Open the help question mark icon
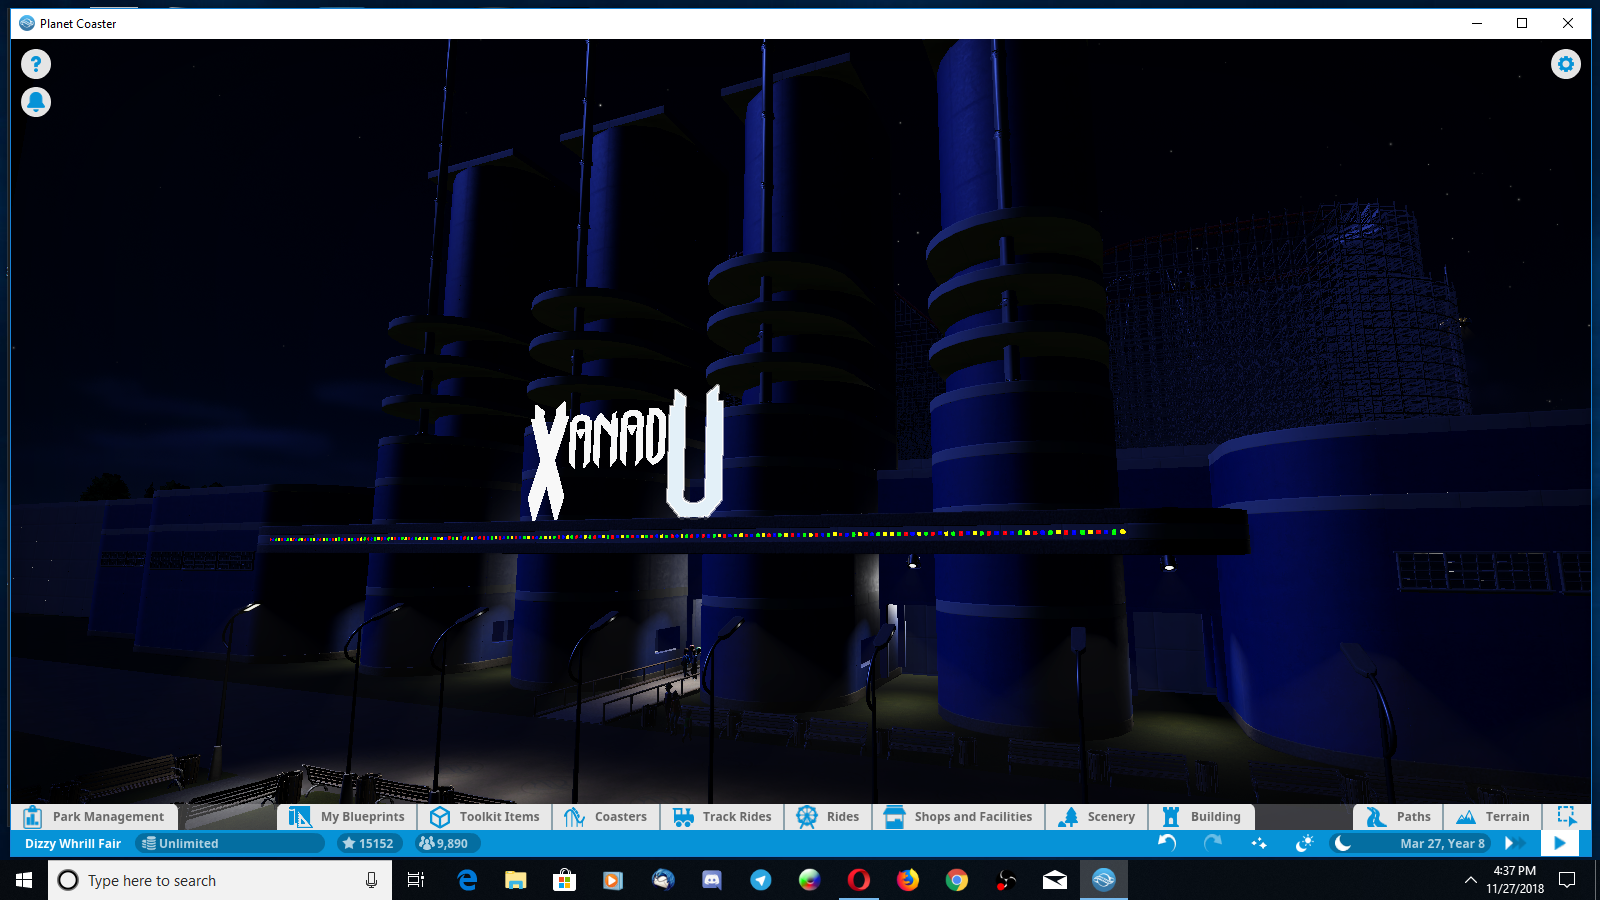This screenshot has width=1600, height=900. (36, 64)
